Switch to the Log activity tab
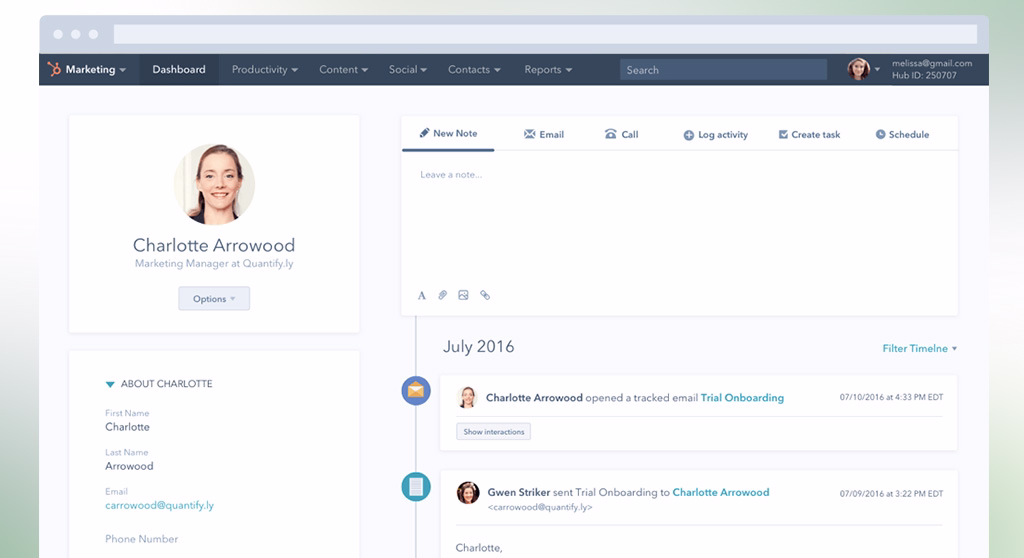This screenshot has height=558, width=1024. pyautogui.click(x=716, y=135)
